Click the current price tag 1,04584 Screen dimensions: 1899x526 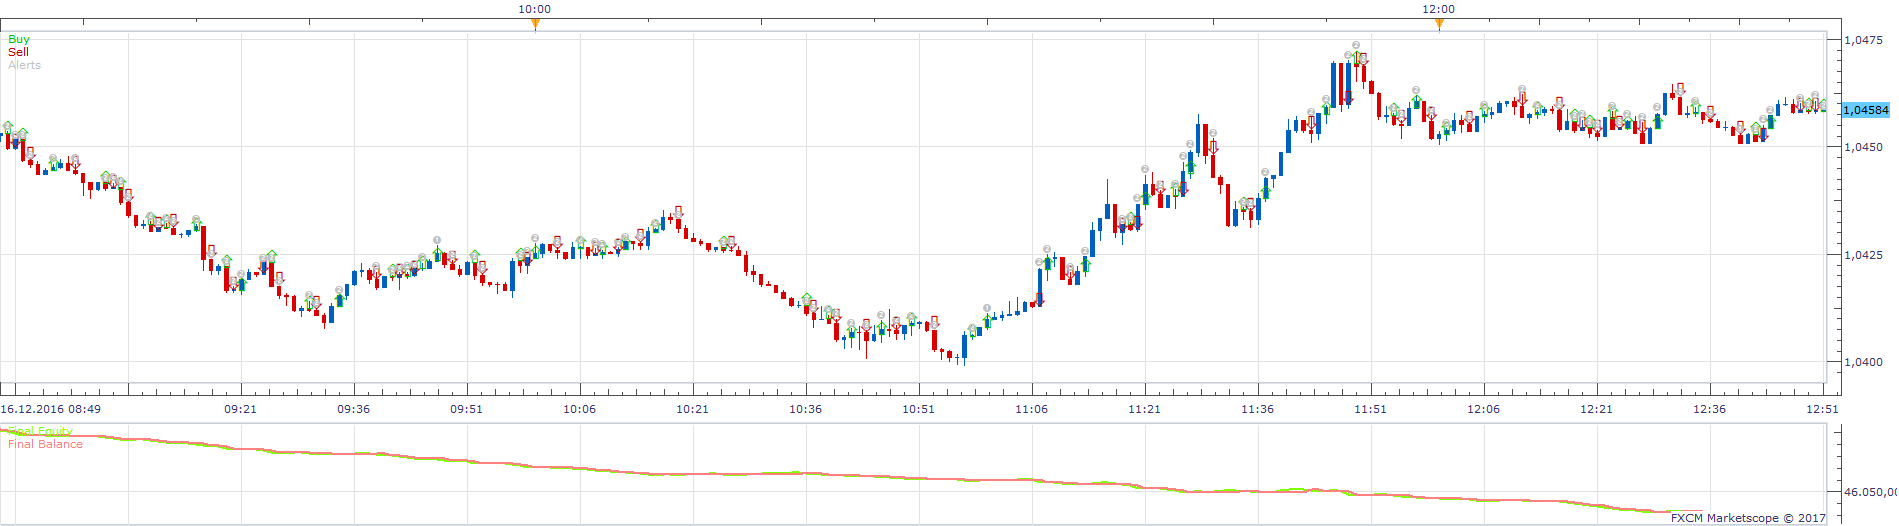pyautogui.click(x=1866, y=110)
